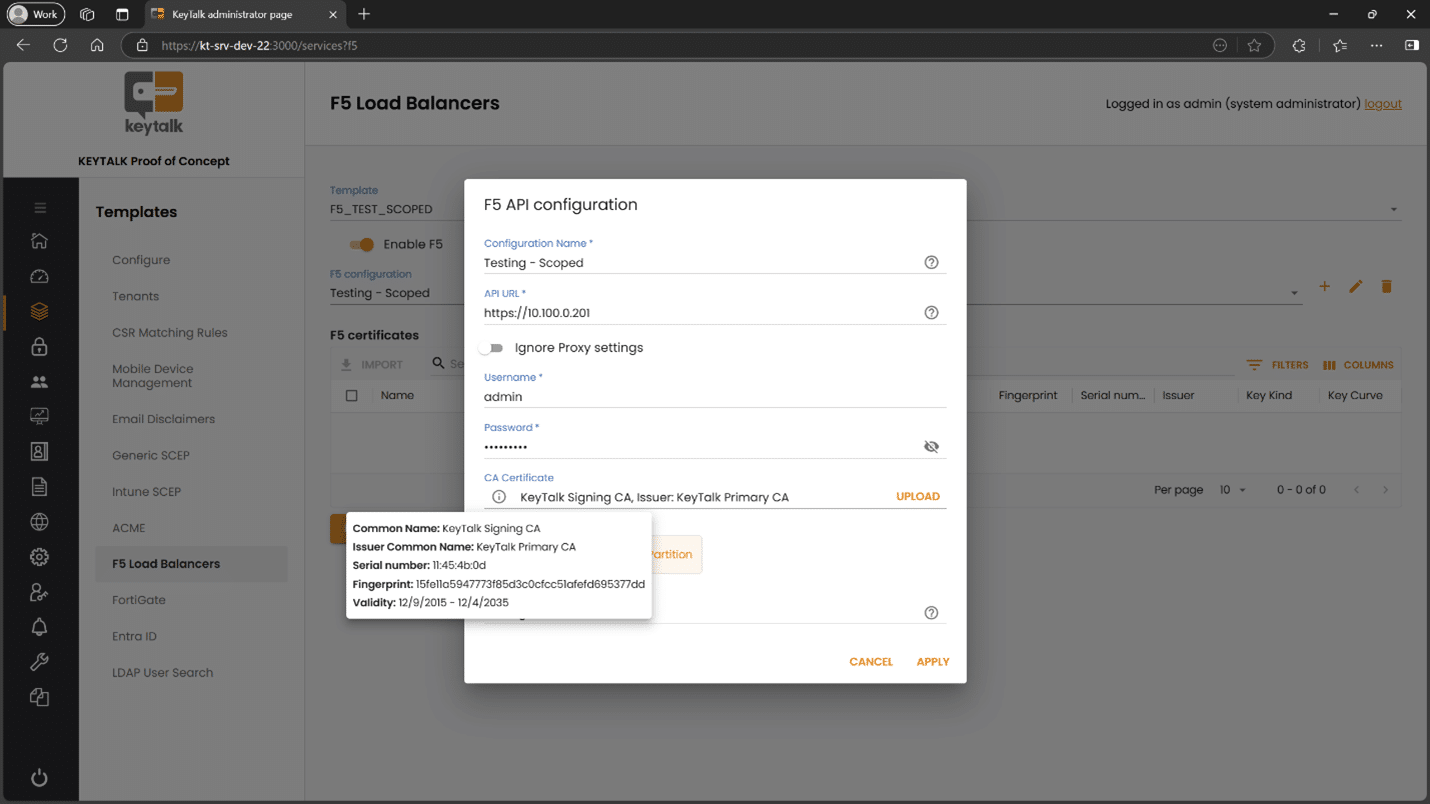Viewport: 1430px width, 804px height.
Task: Expand the Template dropdown arrow
Action: coord(1393,210)
